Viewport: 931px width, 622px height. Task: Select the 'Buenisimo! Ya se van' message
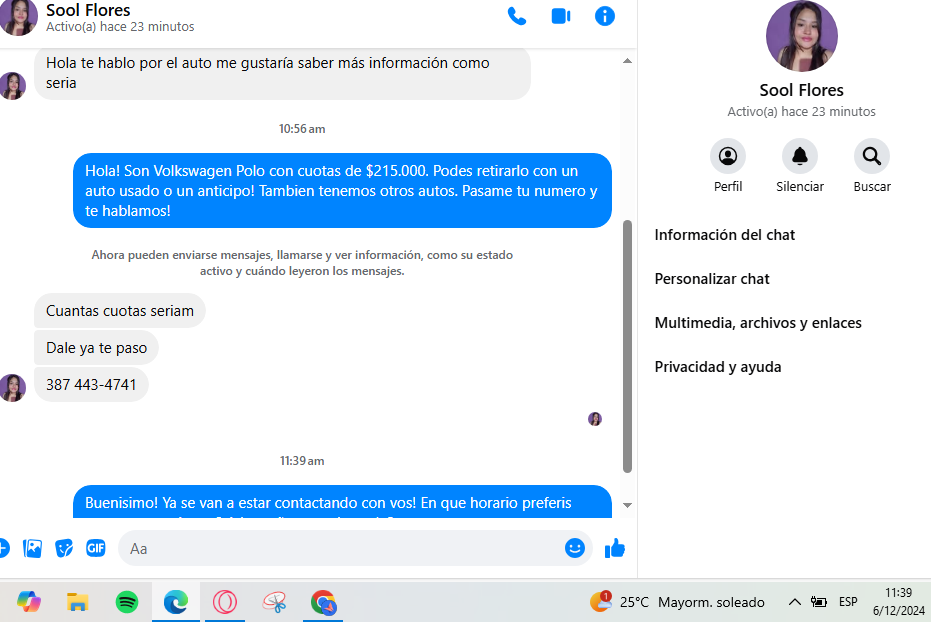pos(342,502)
